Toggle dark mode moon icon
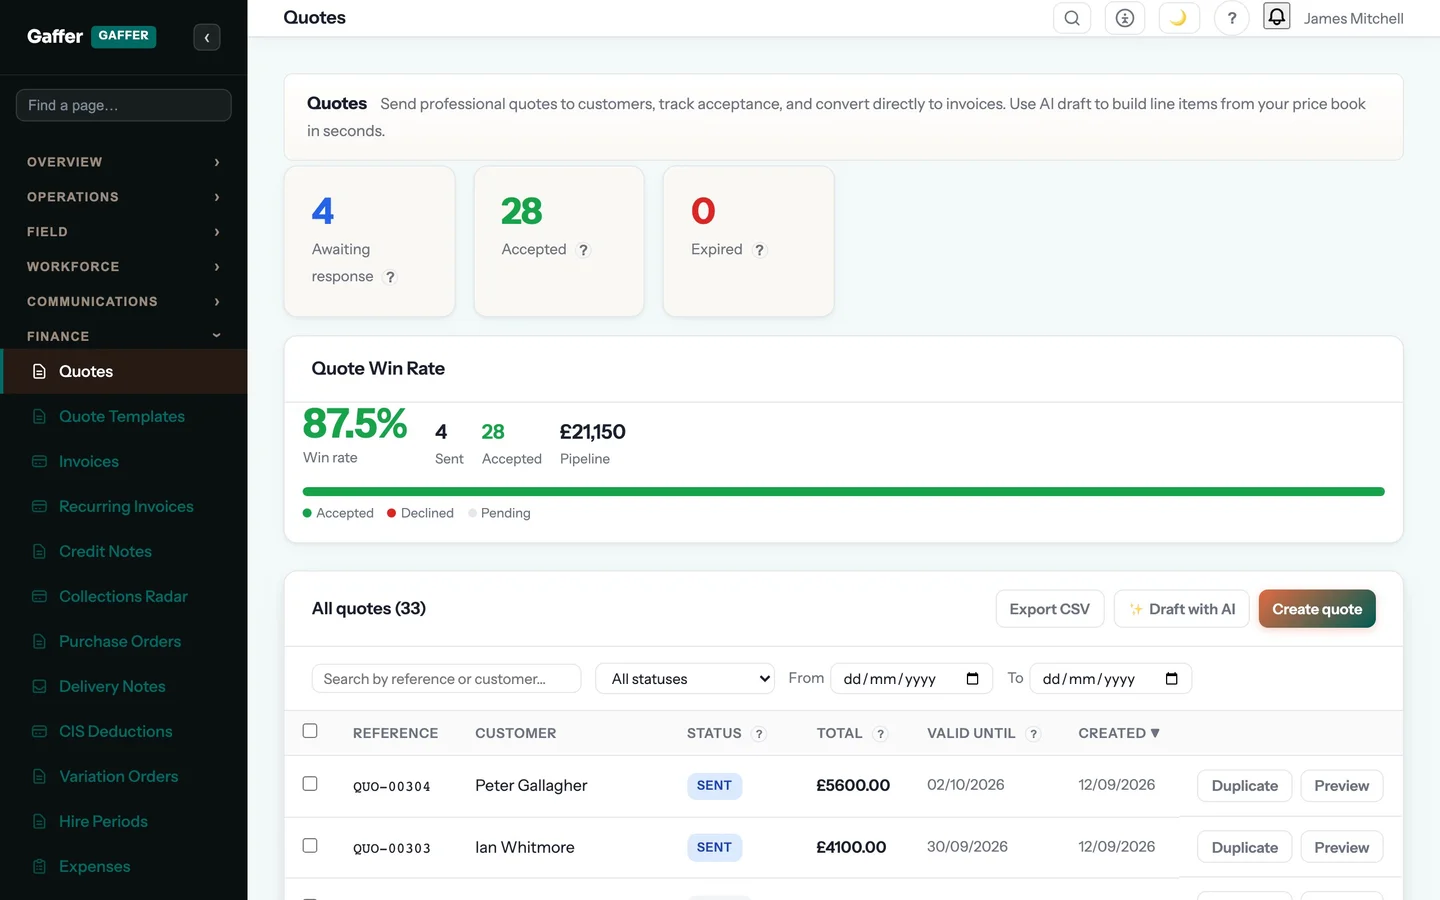1440x900 pixels. coord(1179,18)
